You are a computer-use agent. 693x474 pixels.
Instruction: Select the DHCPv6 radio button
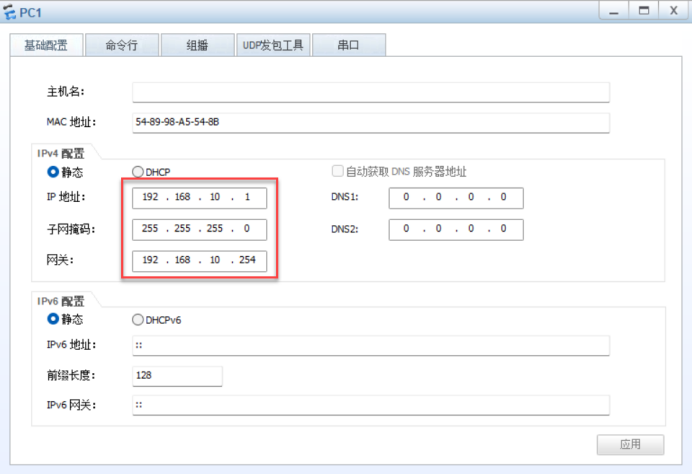(138, 320)
